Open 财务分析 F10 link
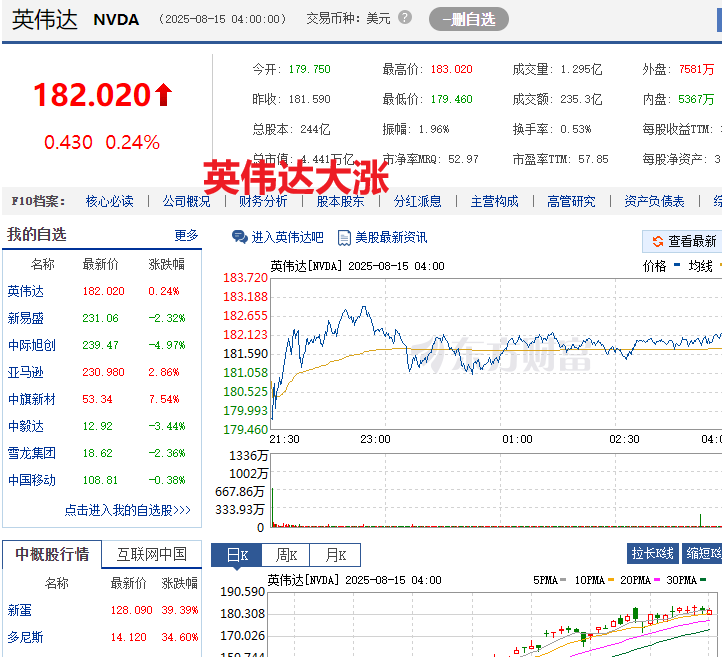This screenshot has width=722, height=657. point(263,201)
